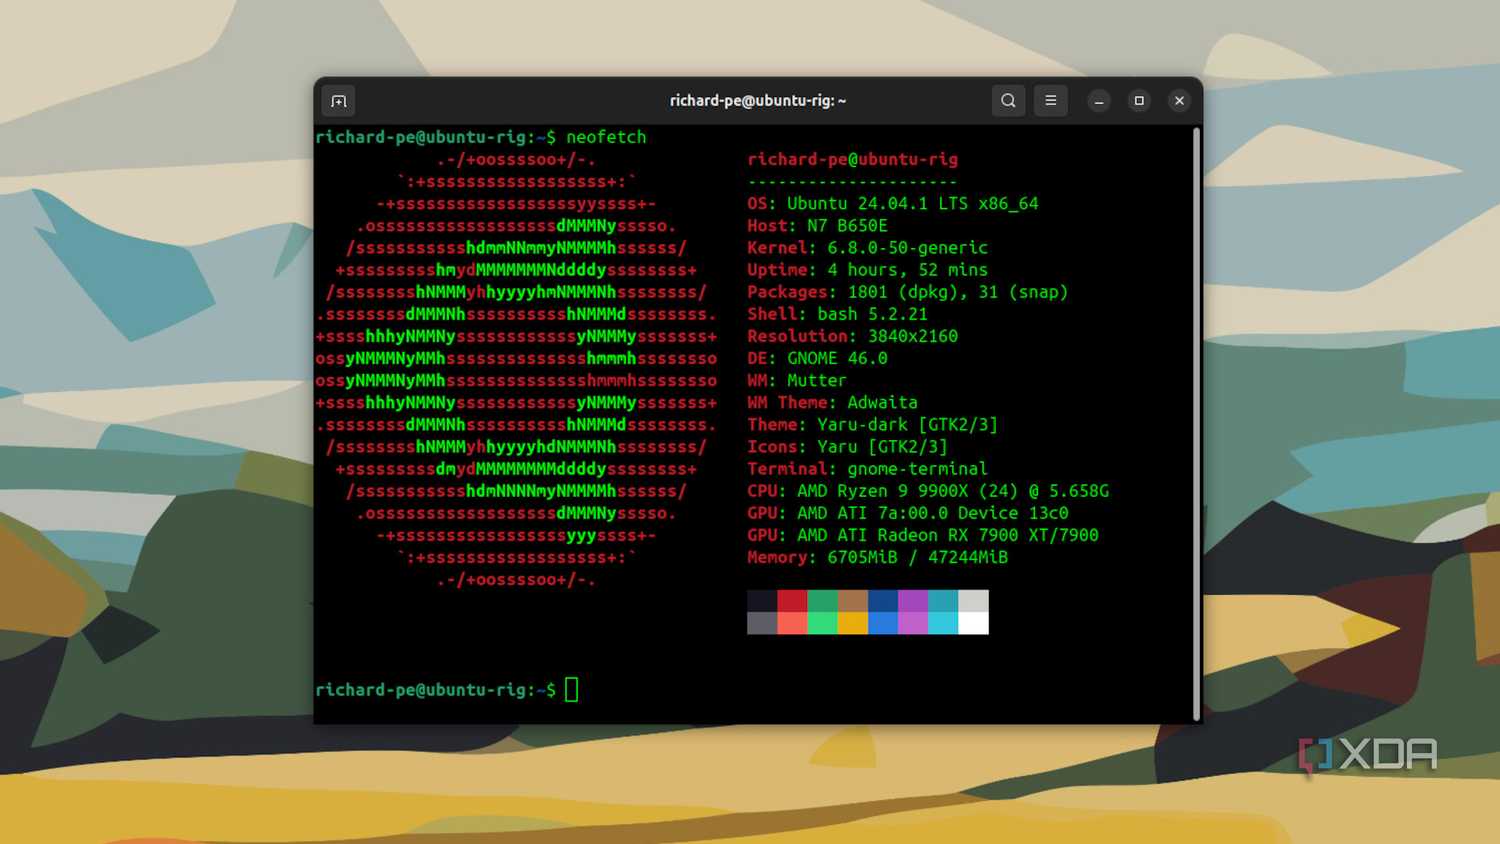Click the 'Shell: bash 5.2.21' line
This screenshot has width=1500, height=844.
837,314
